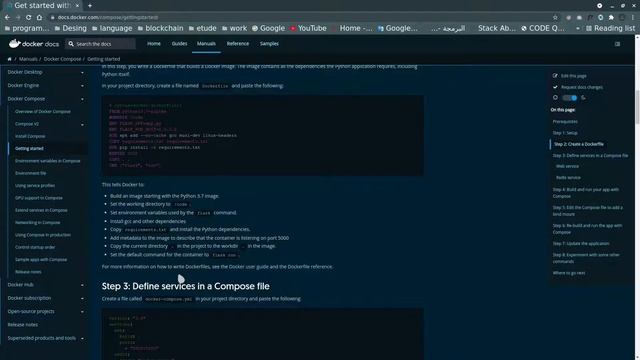
Task: Open the Home nav tab
Action: 154,44
